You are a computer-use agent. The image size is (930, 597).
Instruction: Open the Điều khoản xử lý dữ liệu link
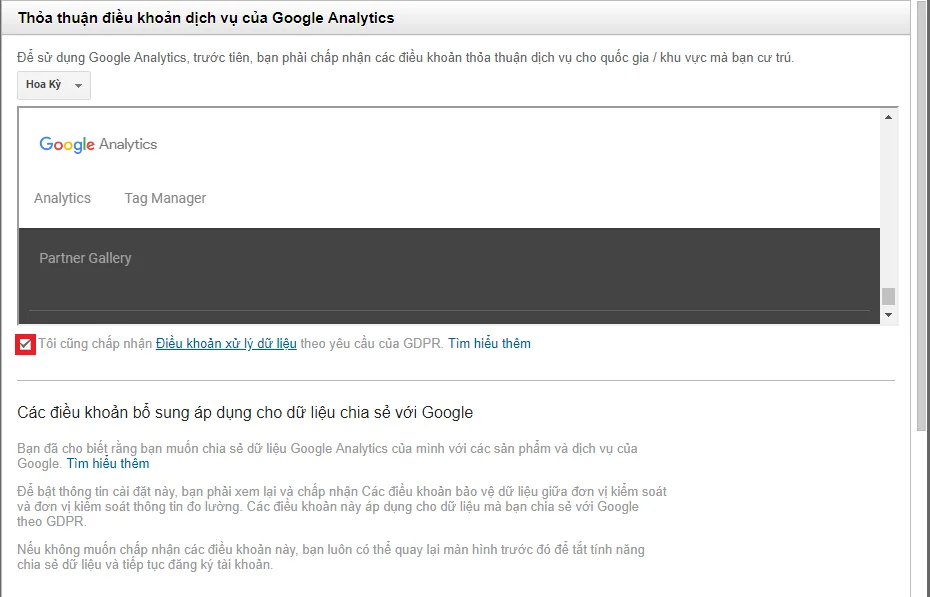coord(226,344)
